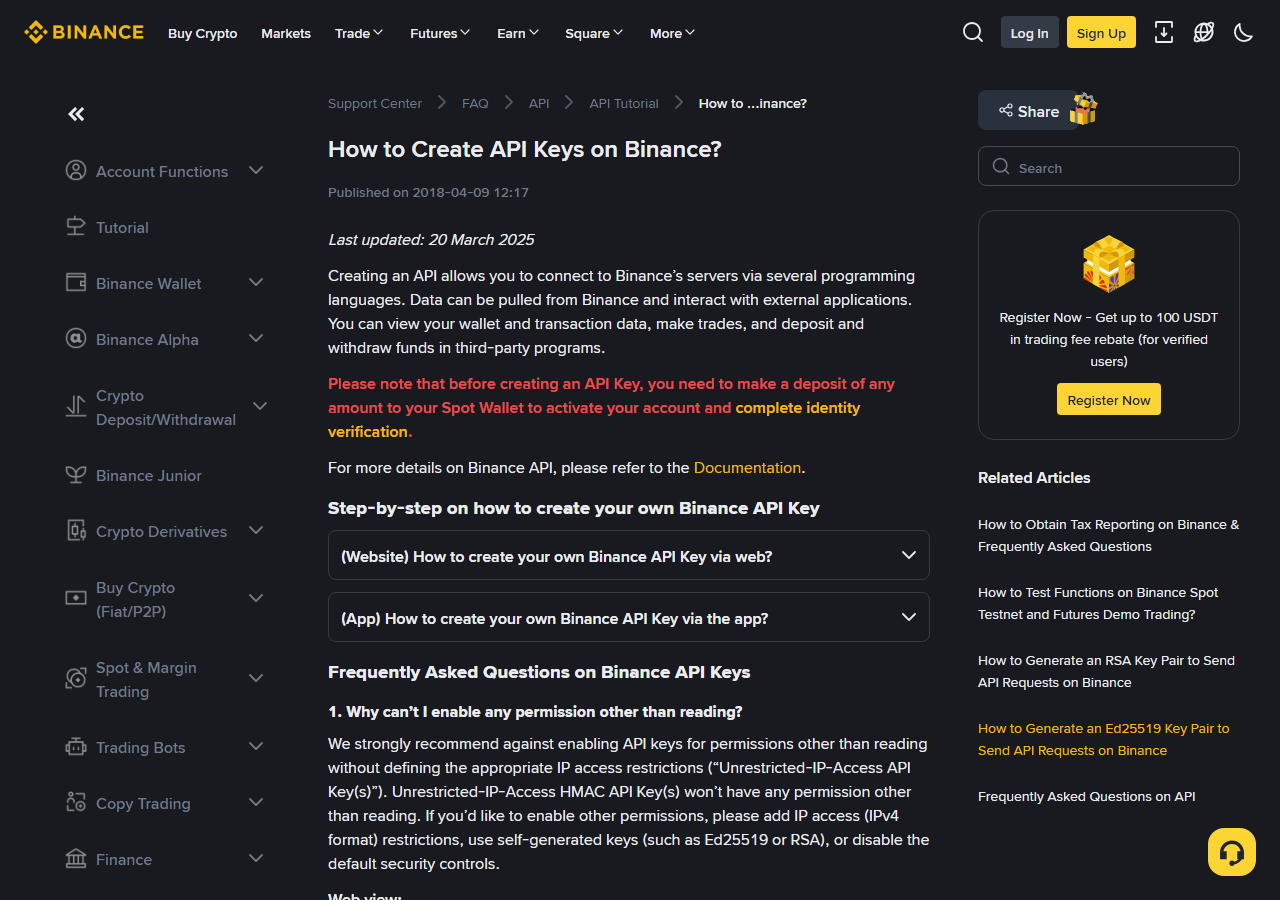The width and height of the screenshot is (1280, 900).
Task: Expand Buy Crypto (Fiat/P2P) chevron
Action: (x=256, y=598)
